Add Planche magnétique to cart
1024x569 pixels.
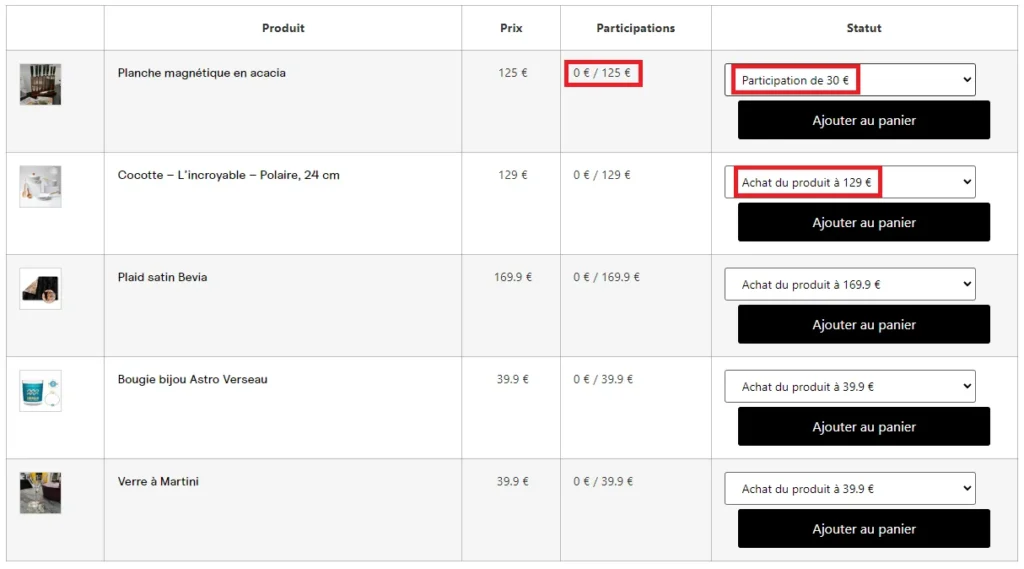coord(863,120)
